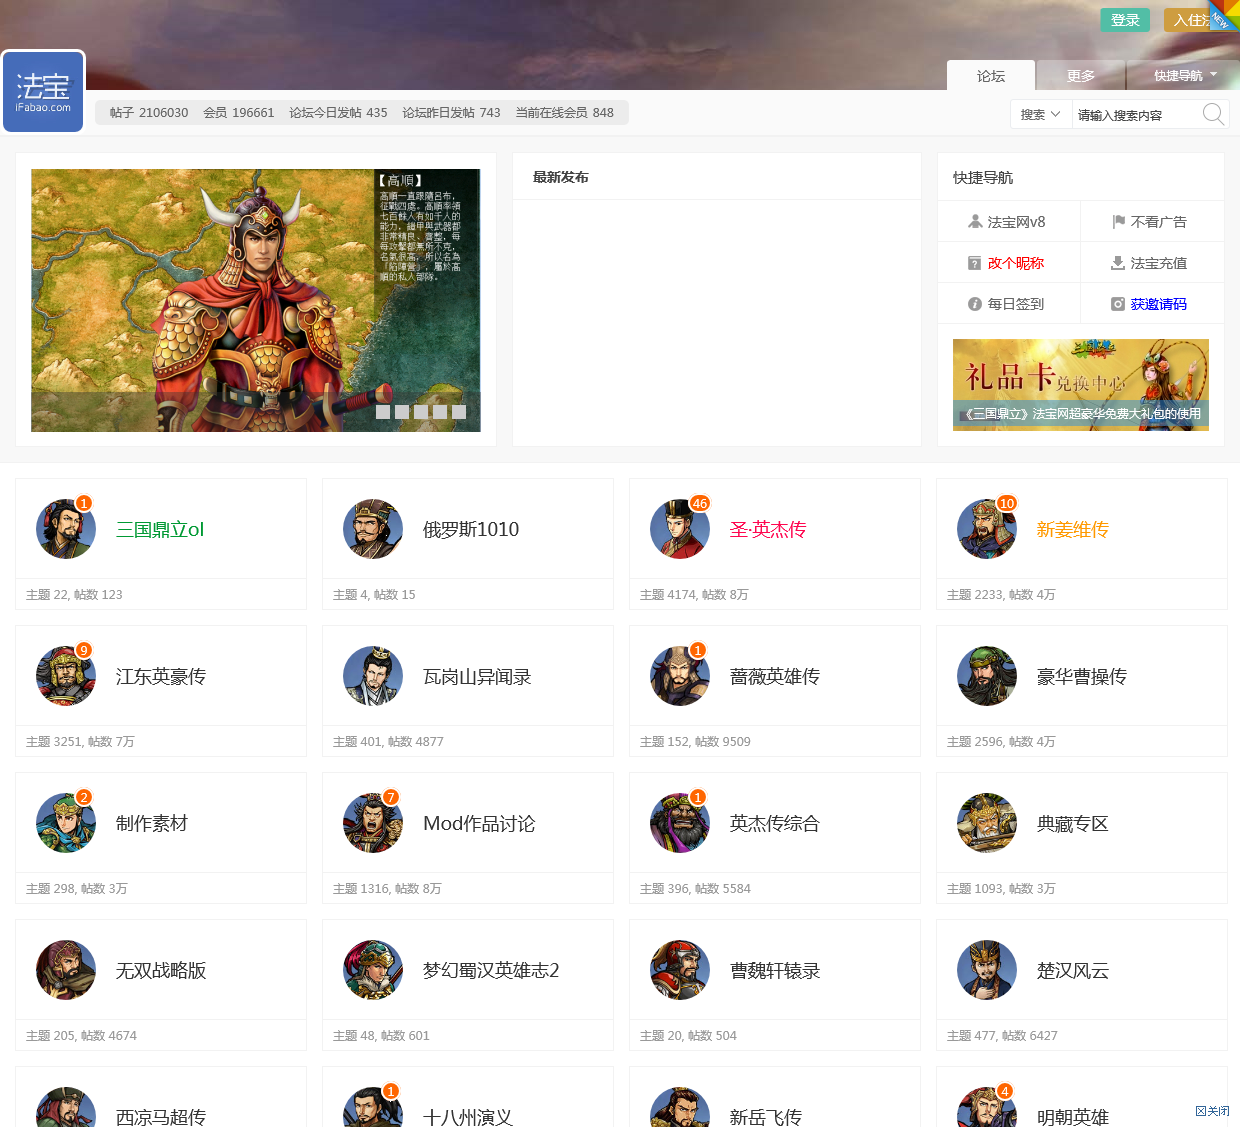Open the 不看广告 link
This screenshot has height=1127, width=1240.
(1159, 222)
